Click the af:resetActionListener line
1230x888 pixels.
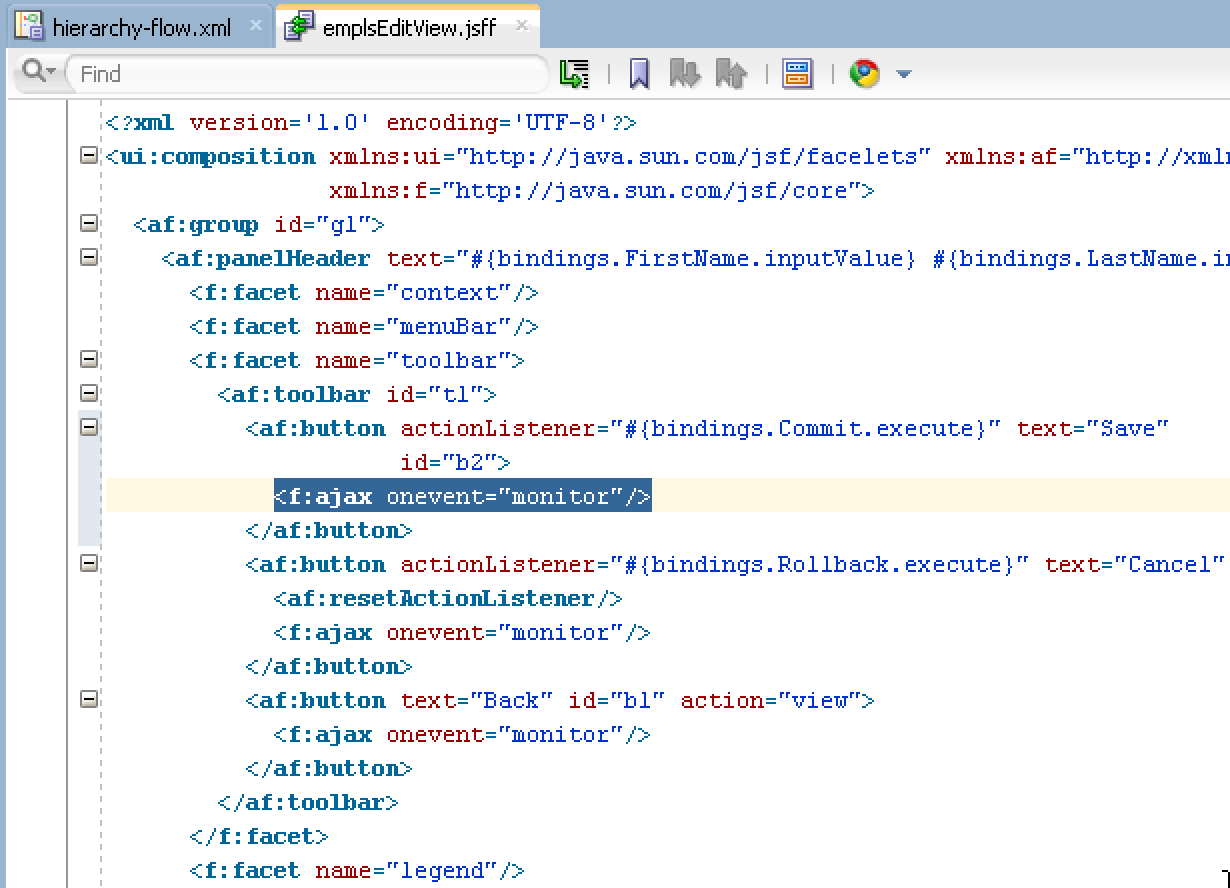tap(448, 599)
